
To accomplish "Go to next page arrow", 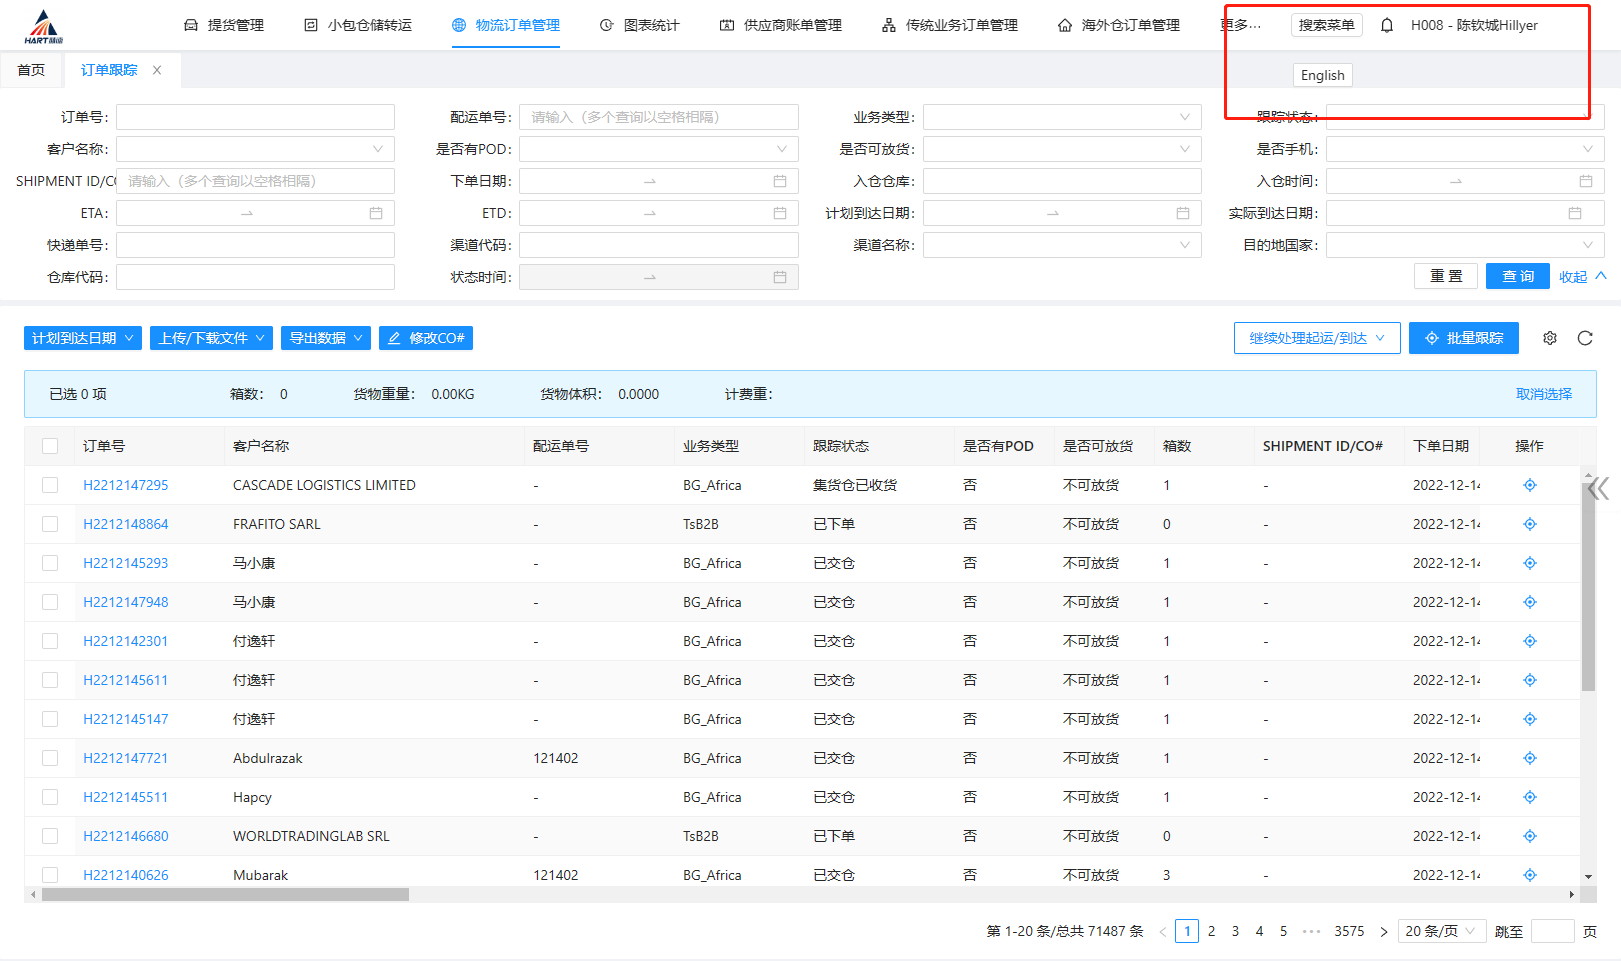I will coord(1384,932).
